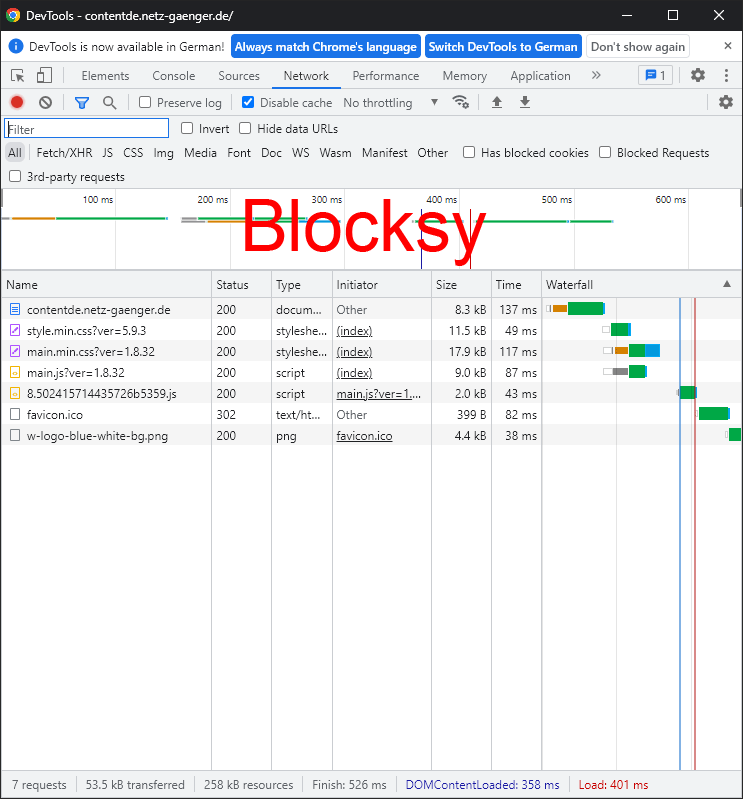
Task: Import HAR file upload arrow icon
Action: click(x=497, y=102)
